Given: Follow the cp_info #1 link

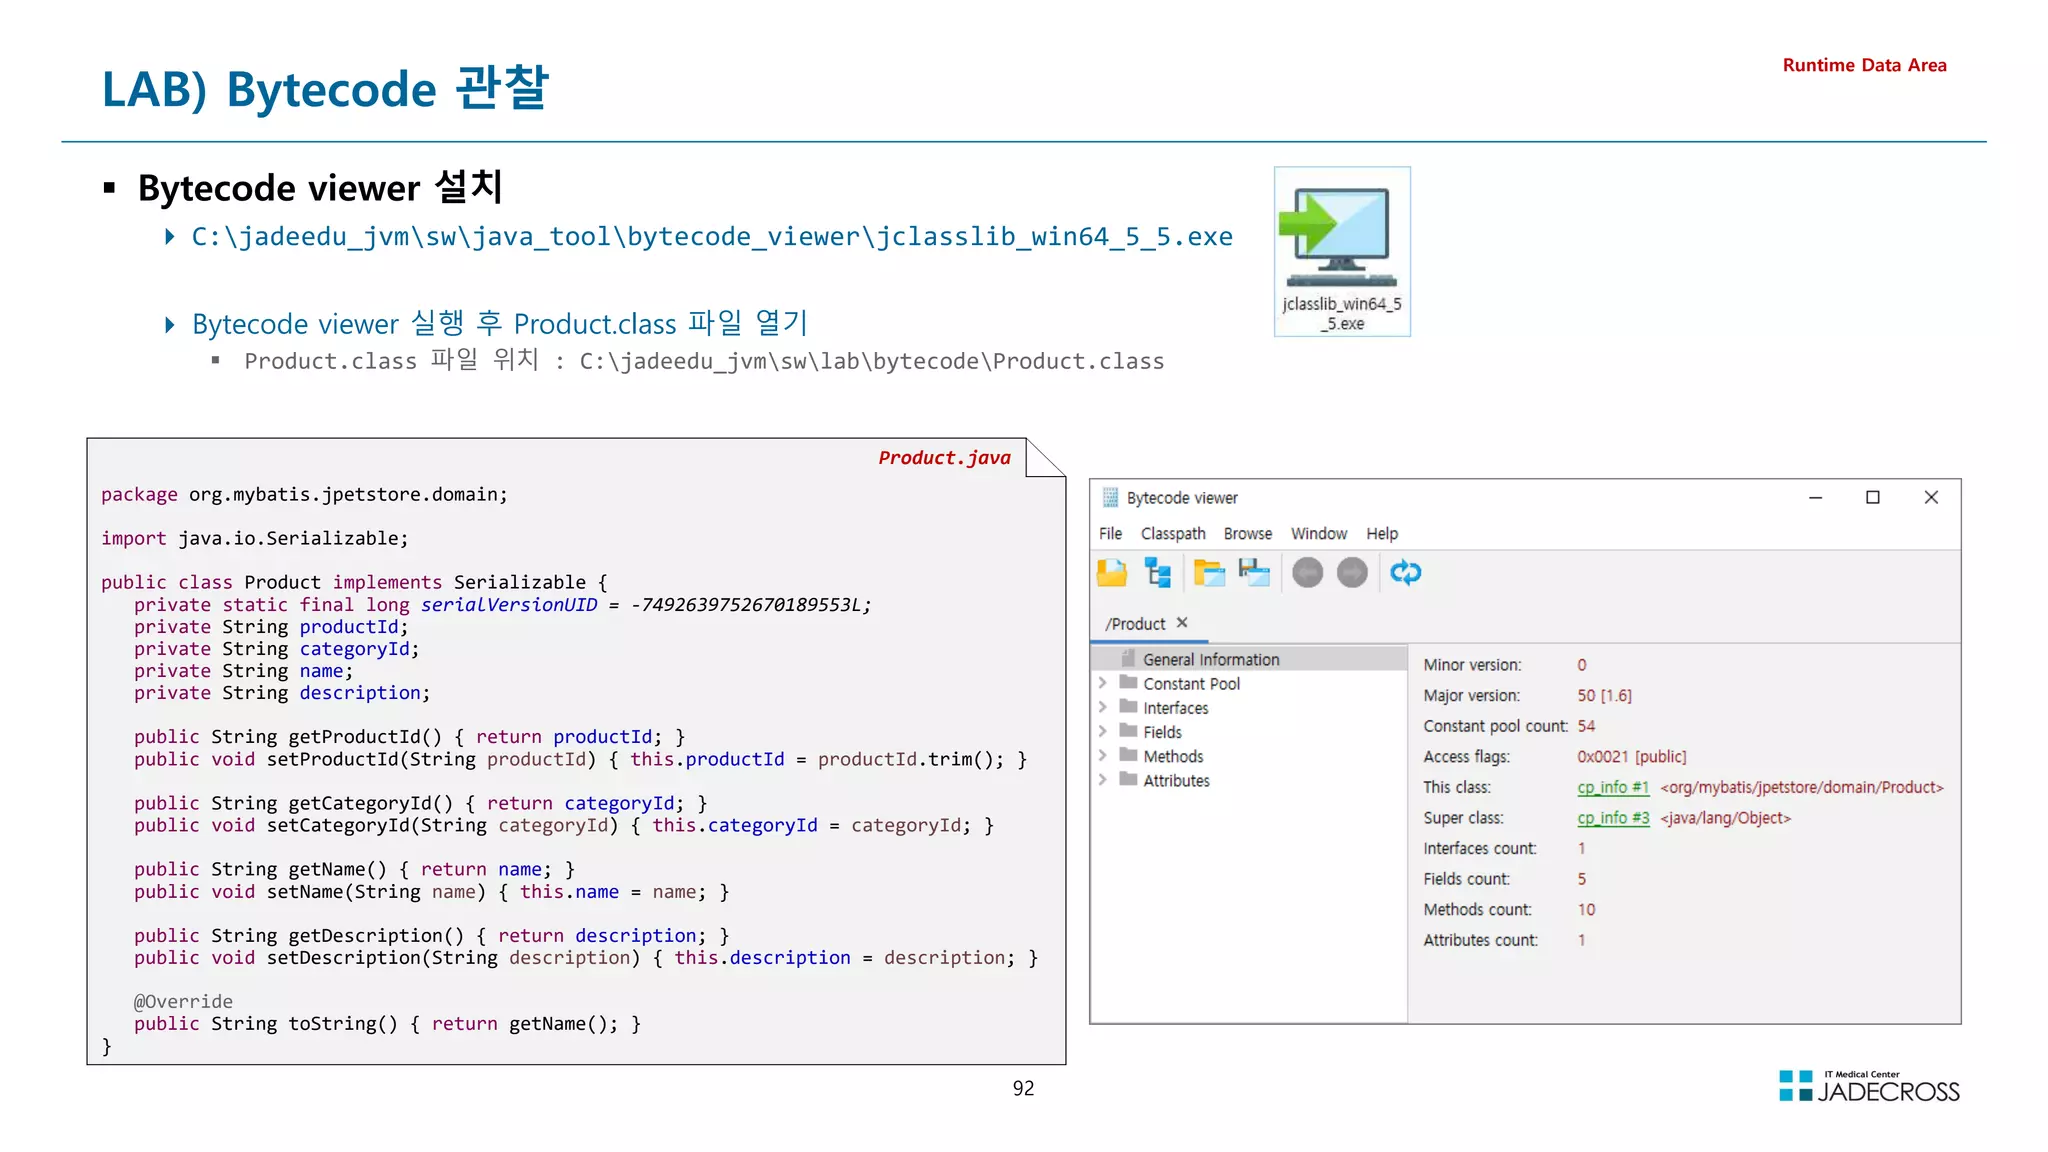Looking at the screenshot, I should pos(1613,788).
